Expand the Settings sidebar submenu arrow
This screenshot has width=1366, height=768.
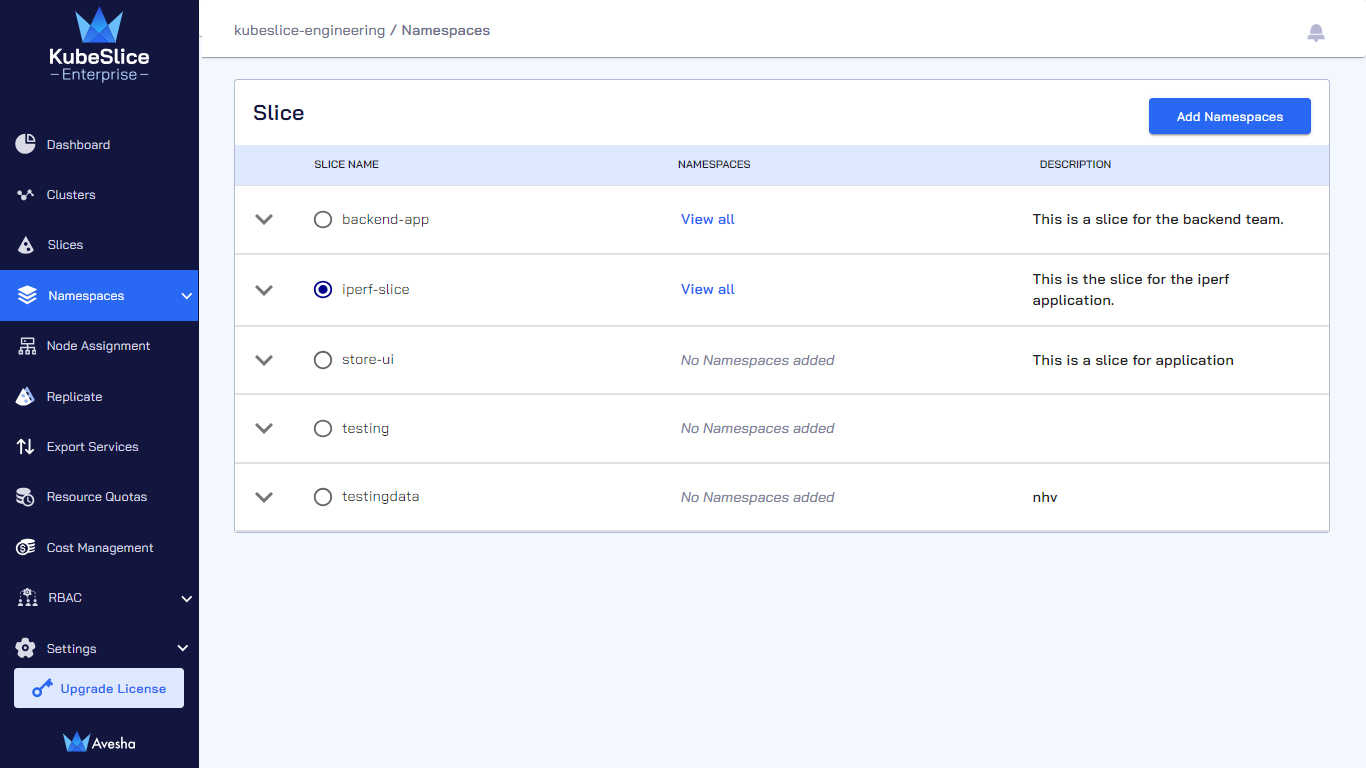pos(183,648)
